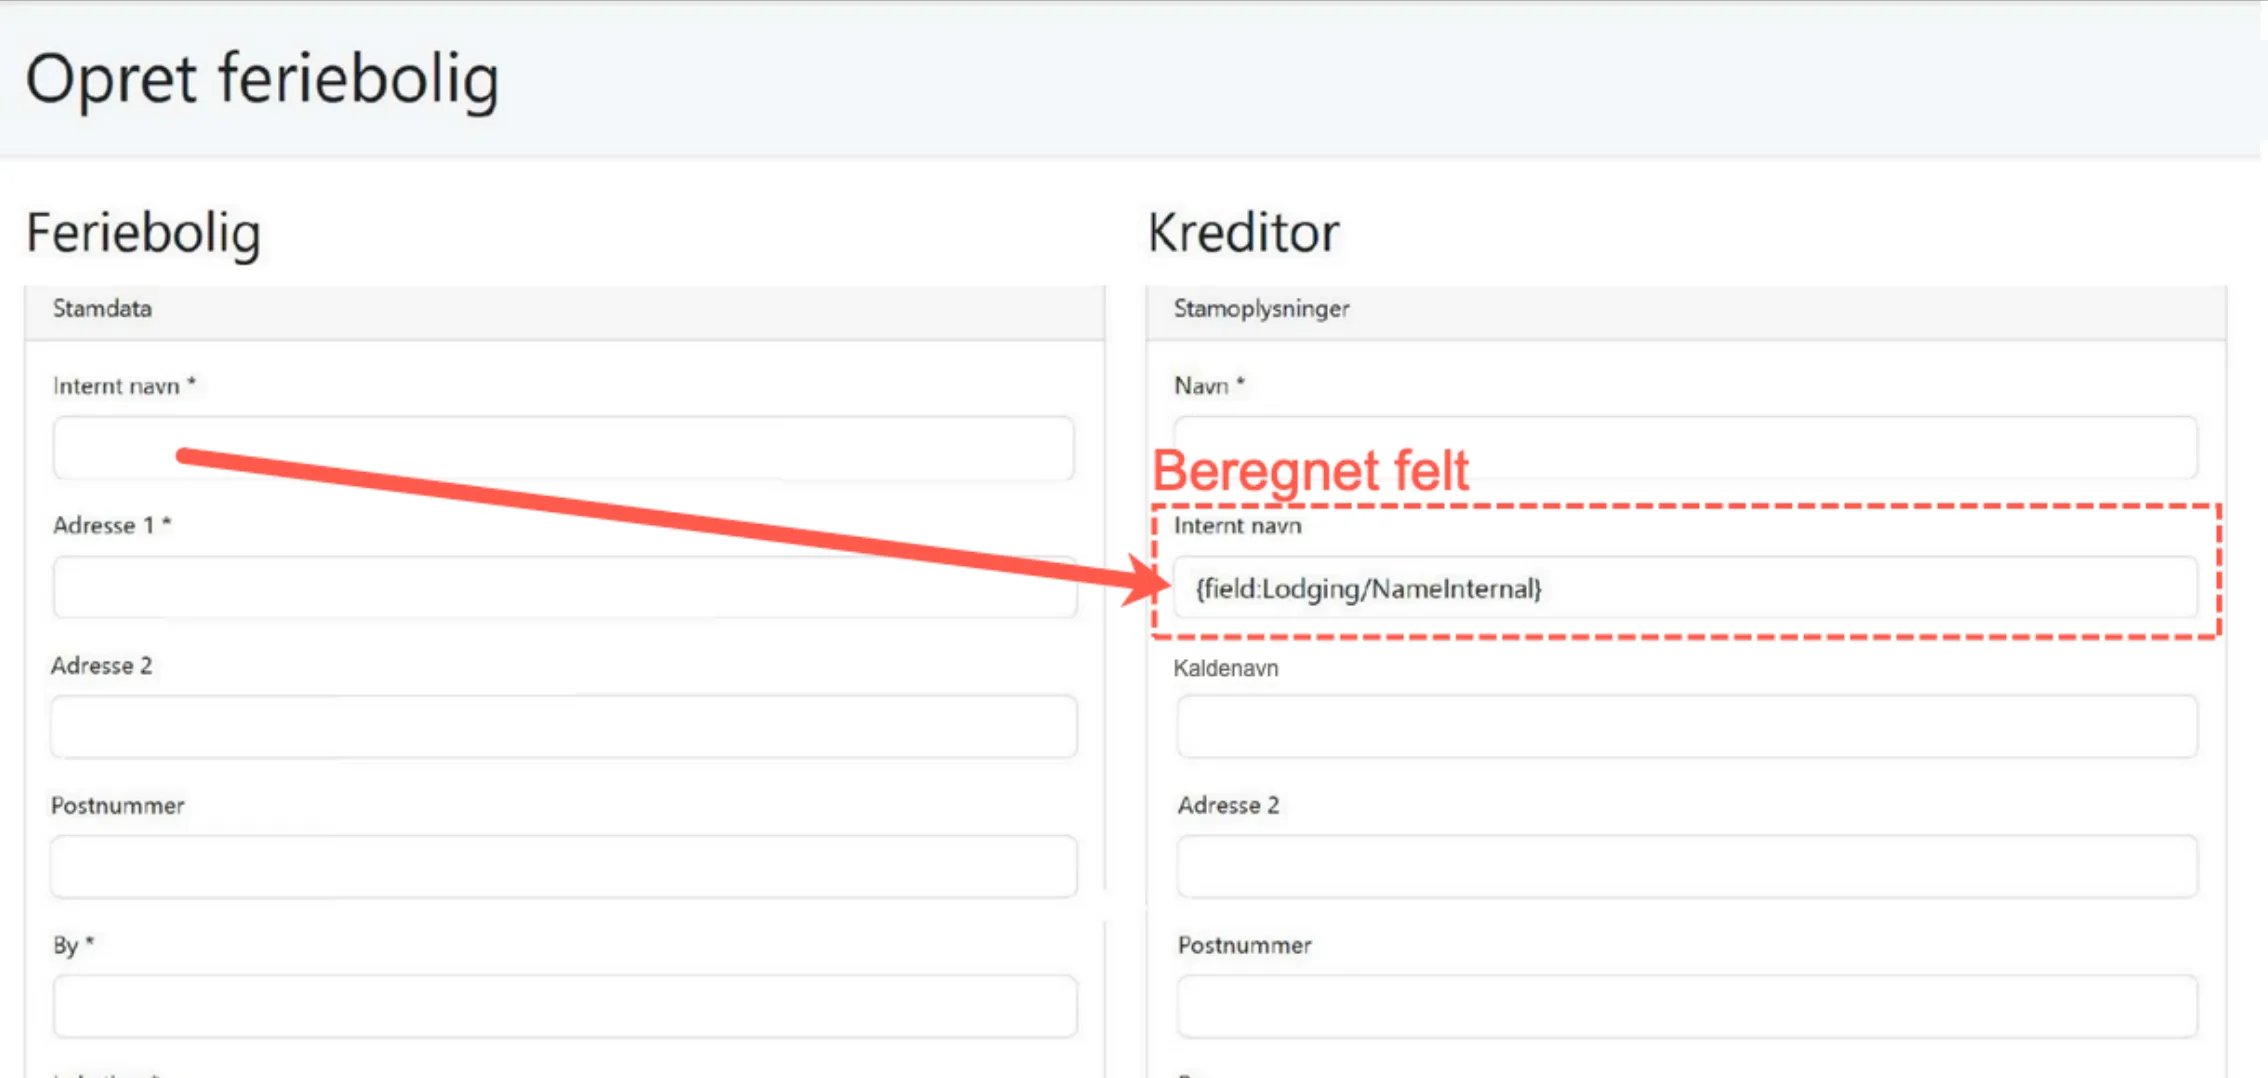Click the By * label text
The image size is (2268, 1078).
pos(73,945)
